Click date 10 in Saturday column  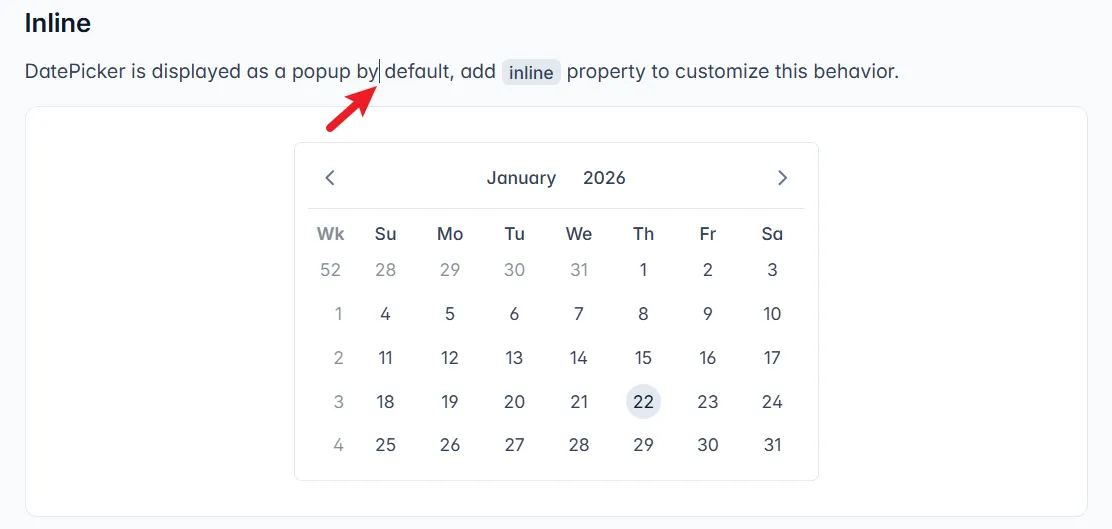[772, 314]
